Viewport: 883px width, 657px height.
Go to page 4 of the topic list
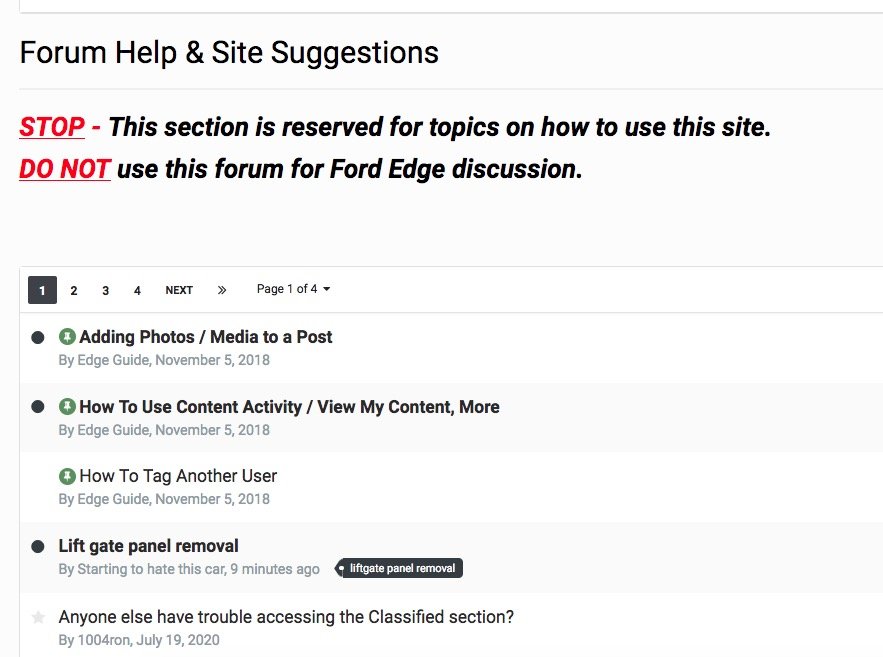(137, 290)
